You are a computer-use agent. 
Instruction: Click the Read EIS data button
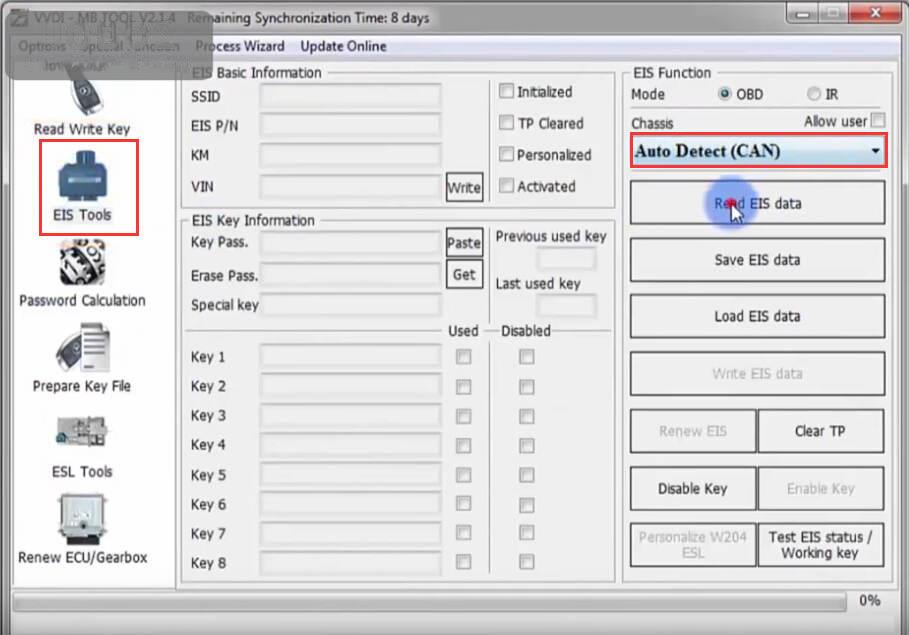[758, 203]
